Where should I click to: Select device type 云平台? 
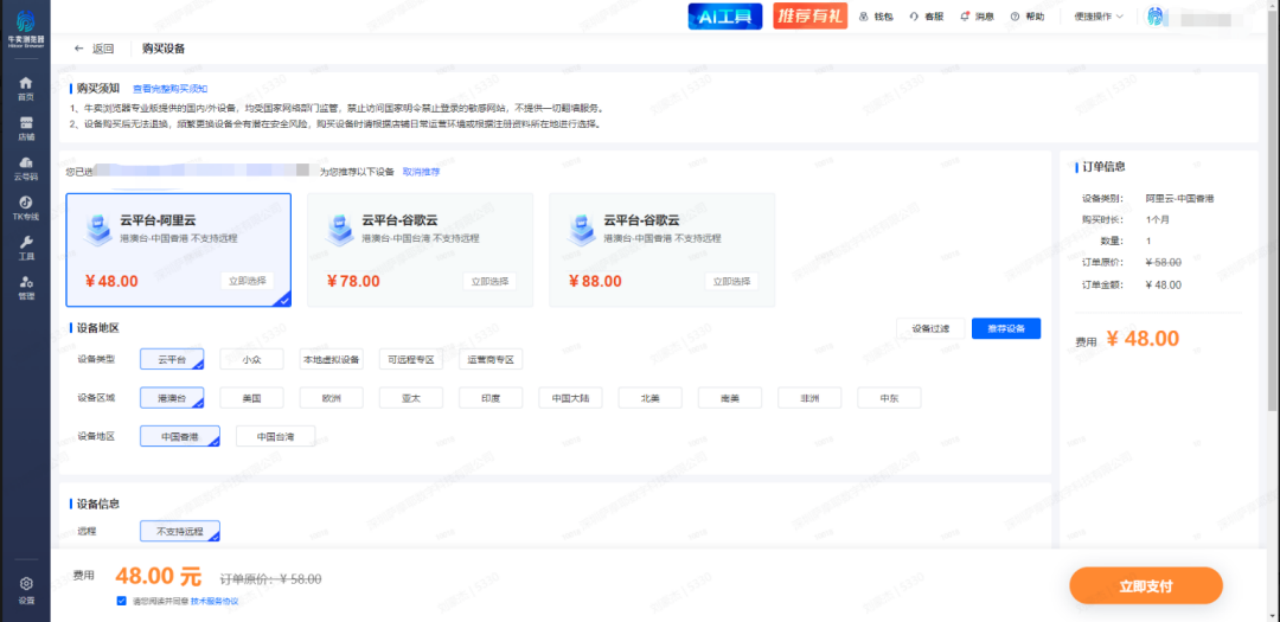point(172,359)
